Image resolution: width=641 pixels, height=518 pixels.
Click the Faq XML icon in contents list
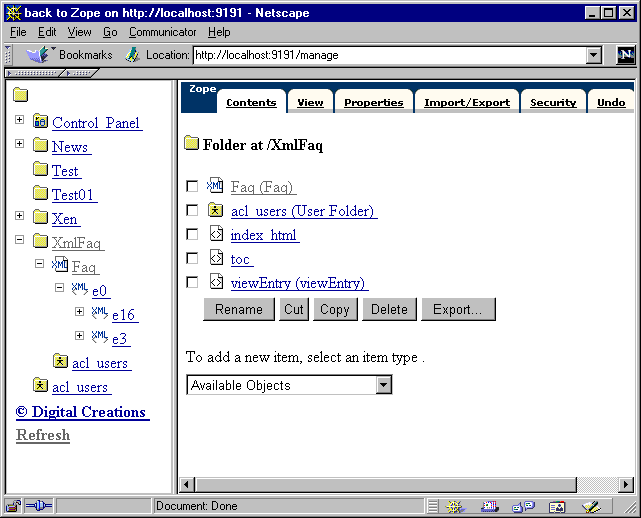(x=215, y=185)
